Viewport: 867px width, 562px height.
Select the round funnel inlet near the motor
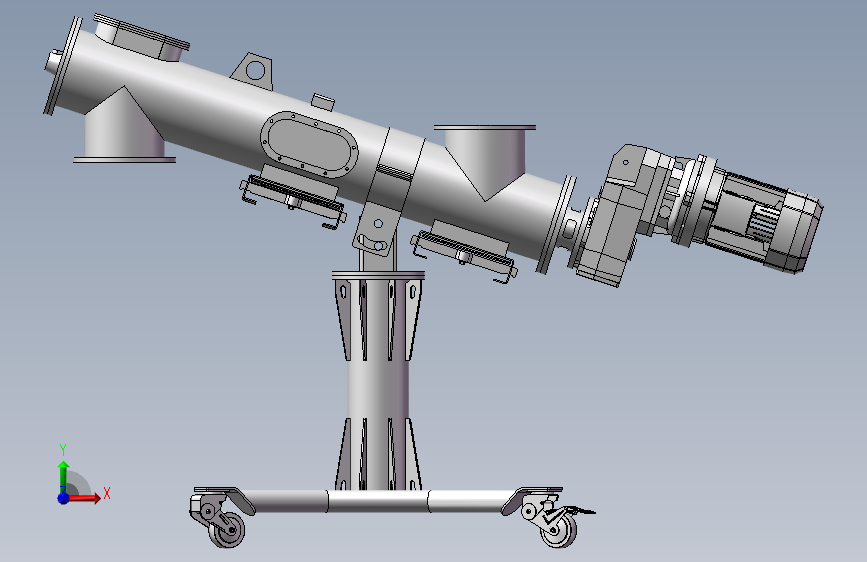[485, 158]
